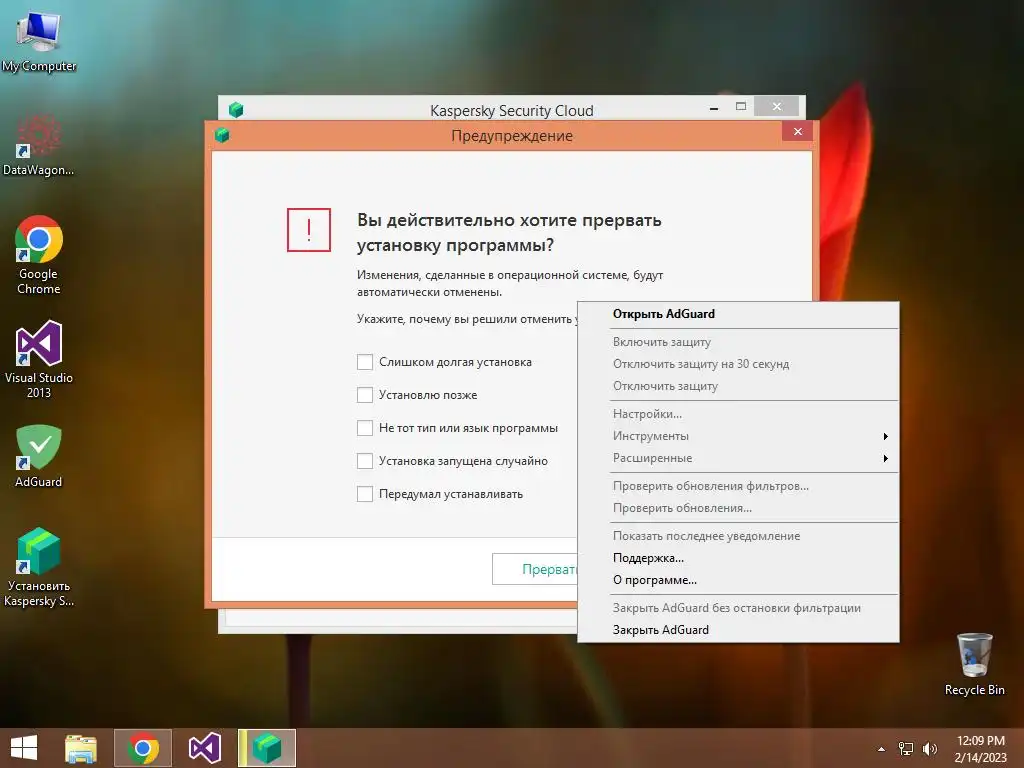This screenshot has height=768, width=1024.
Task: Click Kaspersky icon in warning dialog title bar
Action: point(222,135)
